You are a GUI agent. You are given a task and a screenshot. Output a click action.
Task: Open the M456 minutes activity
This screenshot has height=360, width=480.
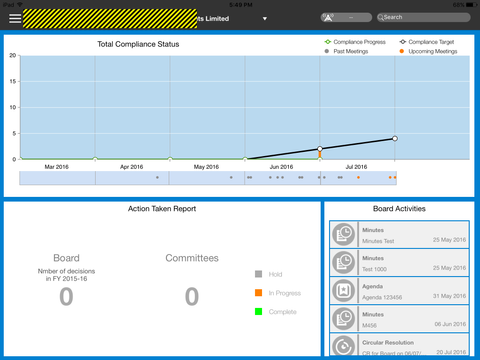[399, 319]
